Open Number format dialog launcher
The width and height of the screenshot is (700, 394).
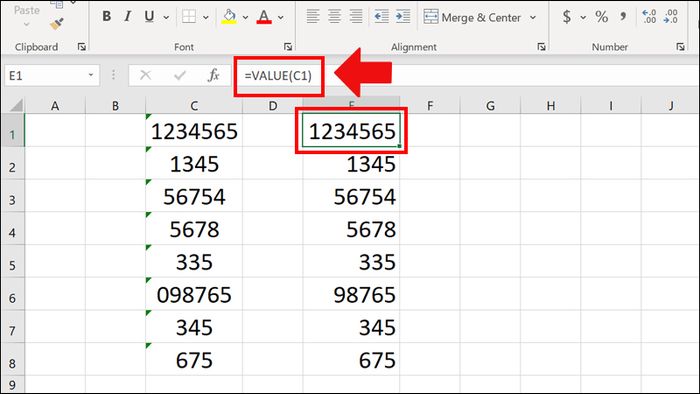pos(680,46)
